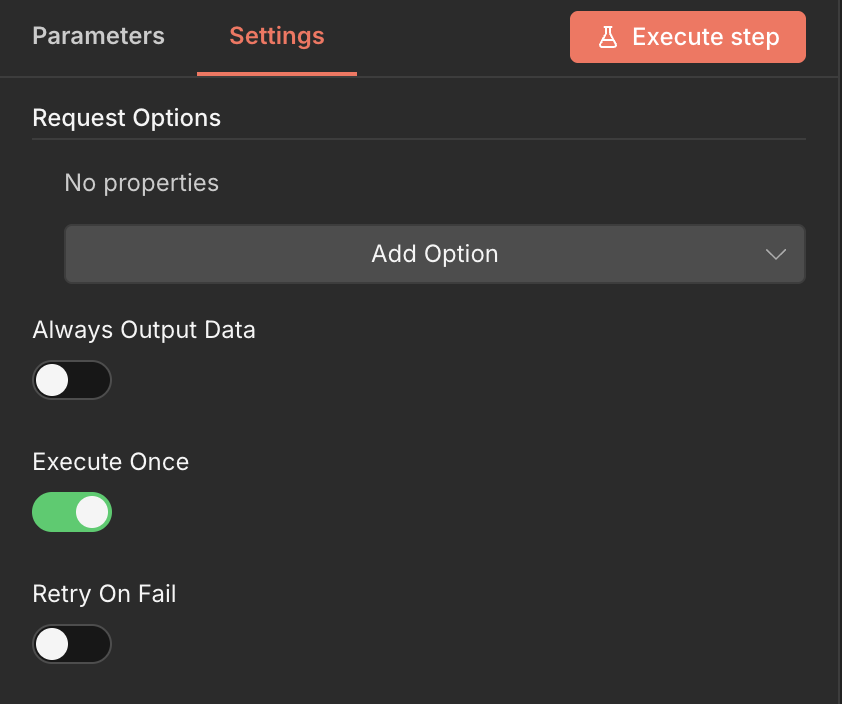Open the Add Option dropdown

point(434,254)
